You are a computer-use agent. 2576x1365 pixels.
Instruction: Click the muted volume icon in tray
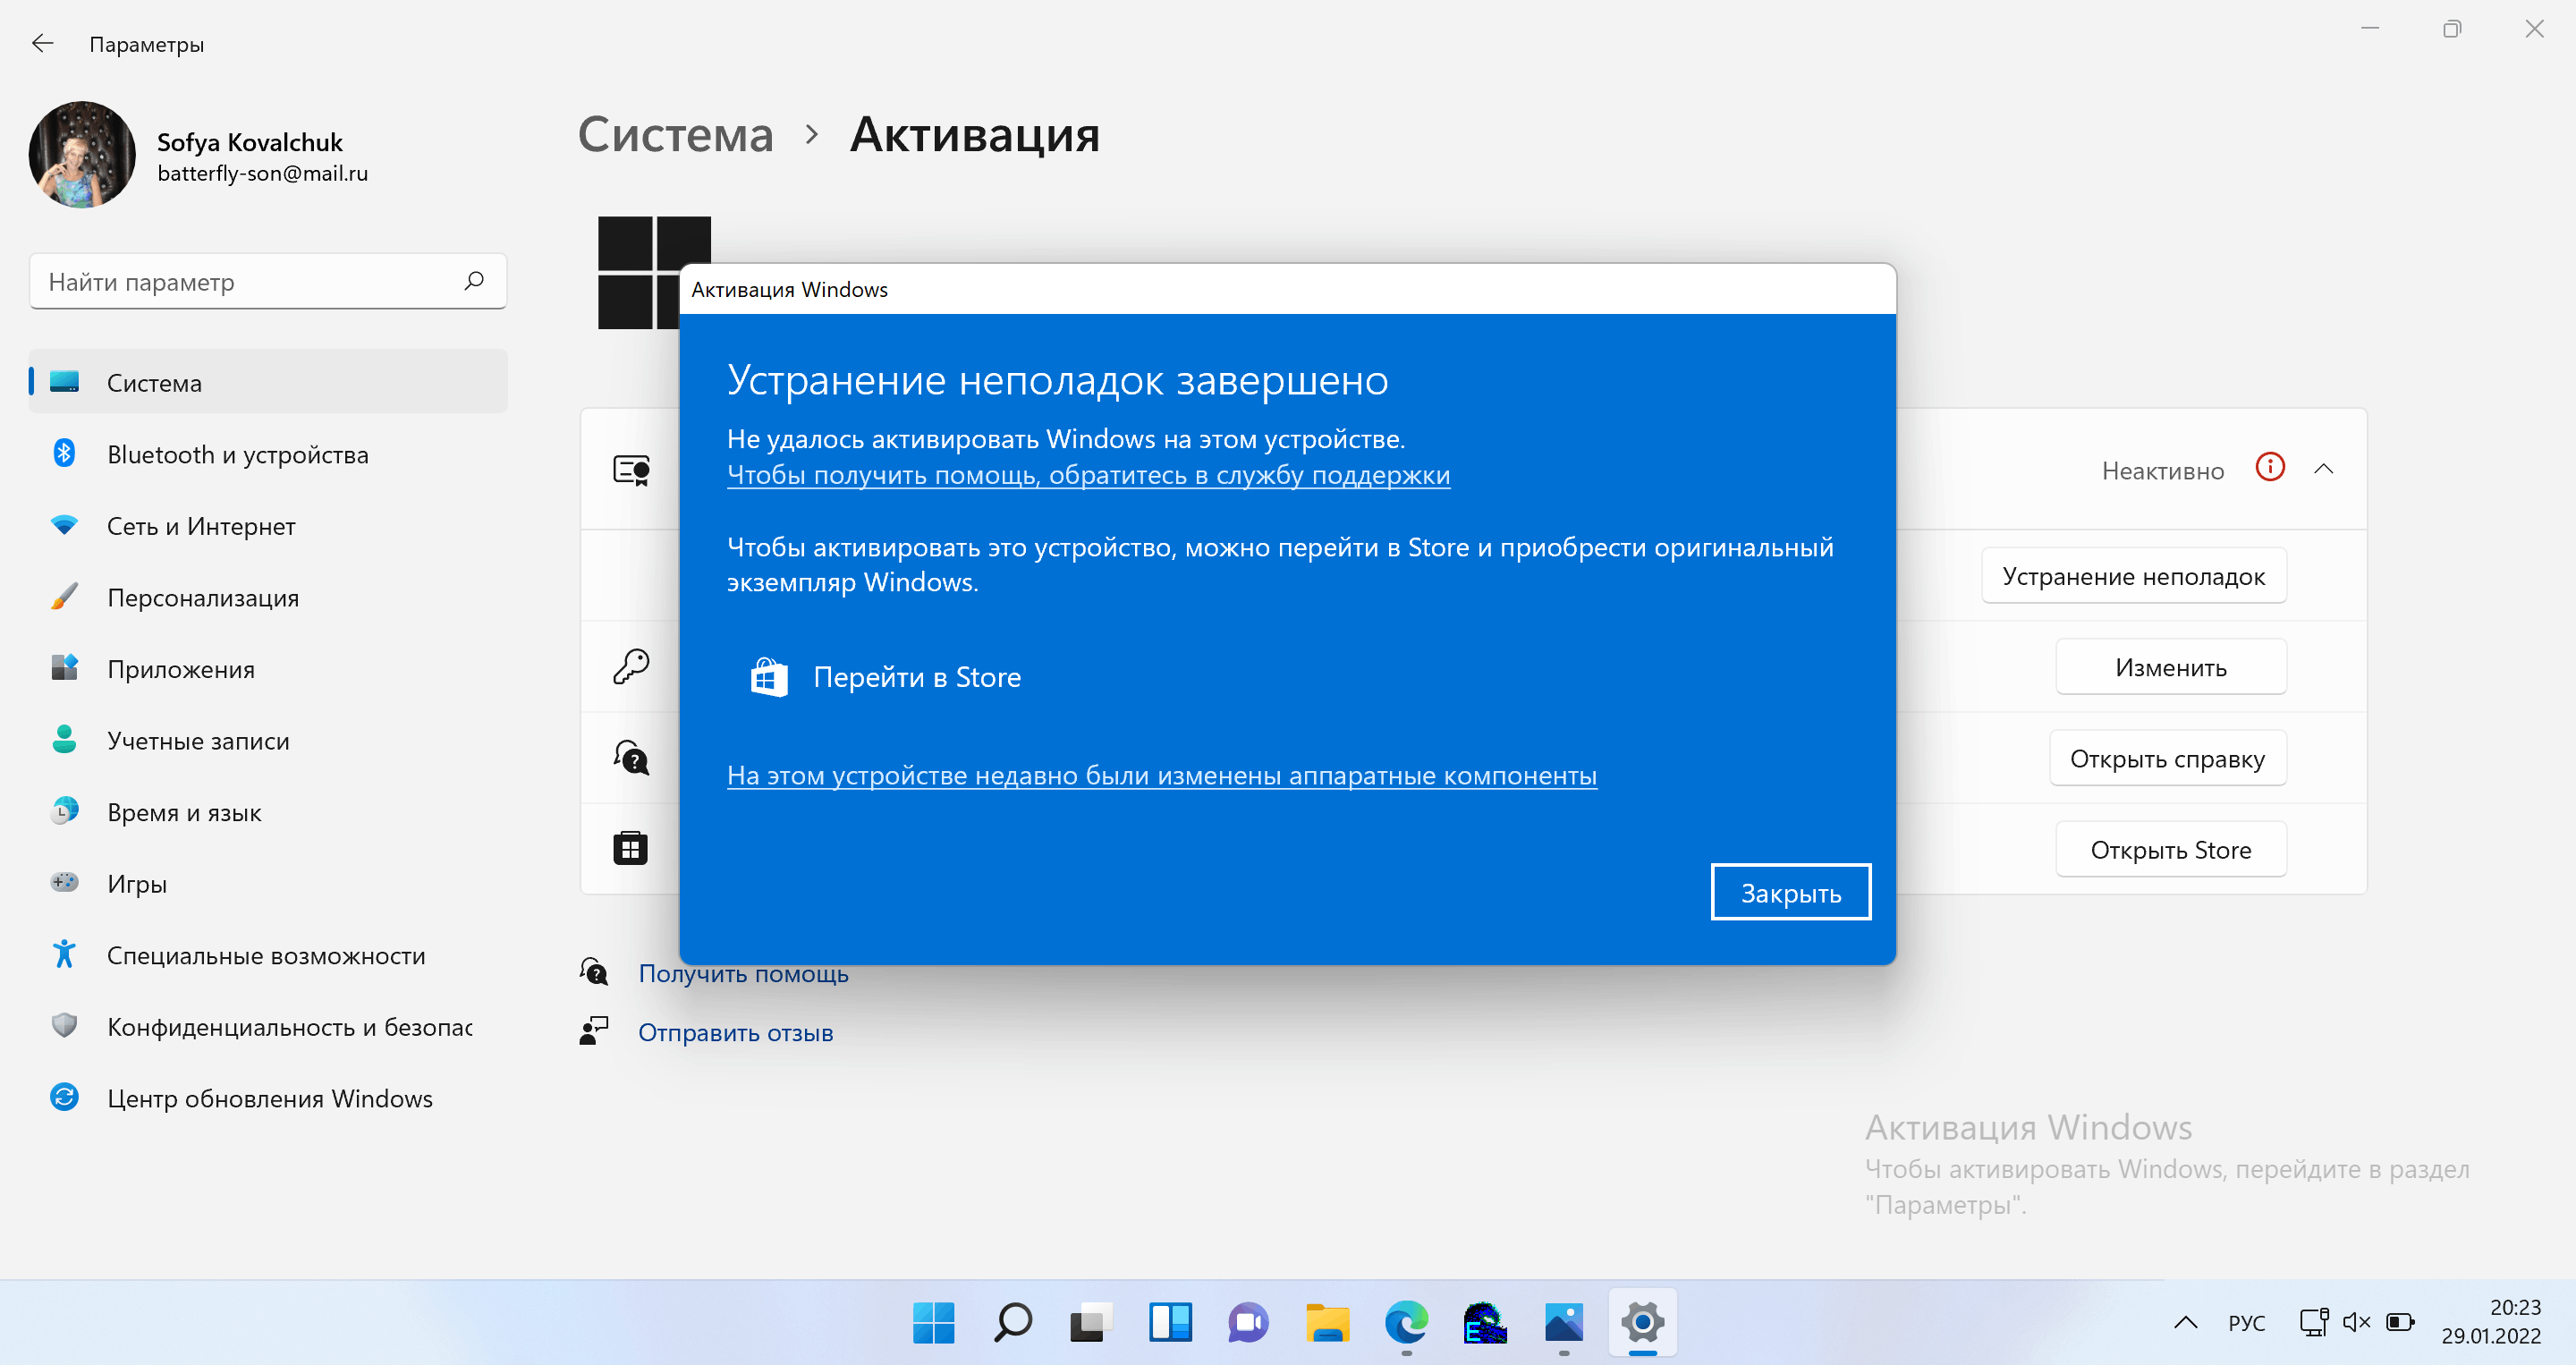[2356, 1322]
